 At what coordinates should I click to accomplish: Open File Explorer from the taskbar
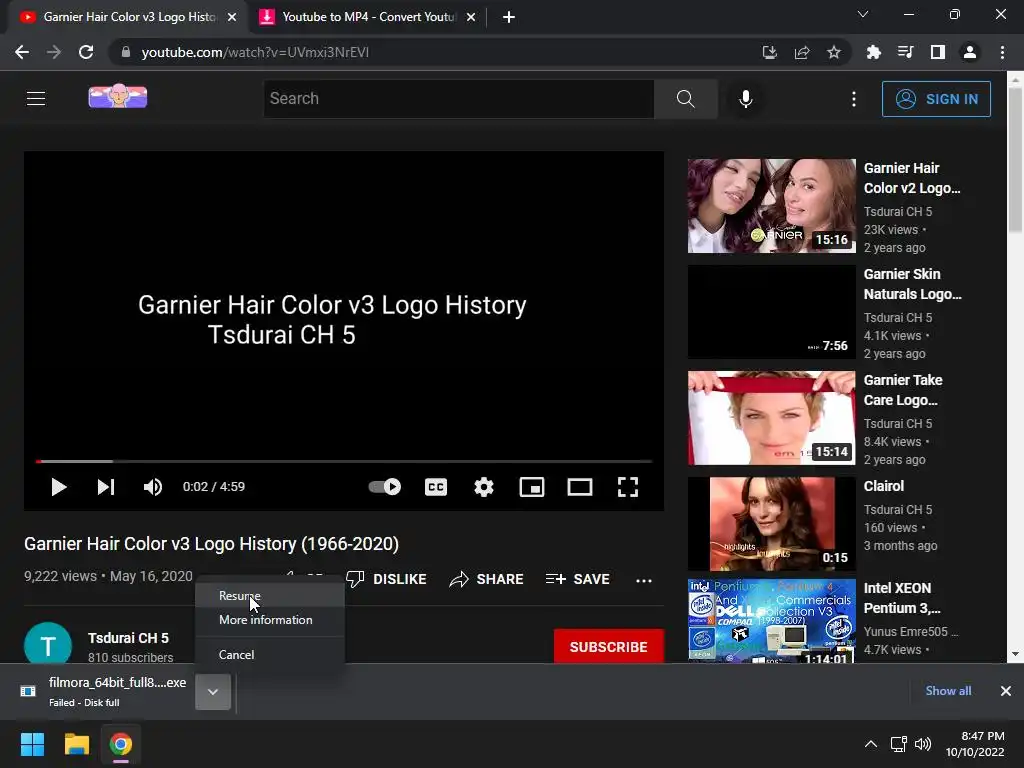pyautogui.click(x=76, y=744)
